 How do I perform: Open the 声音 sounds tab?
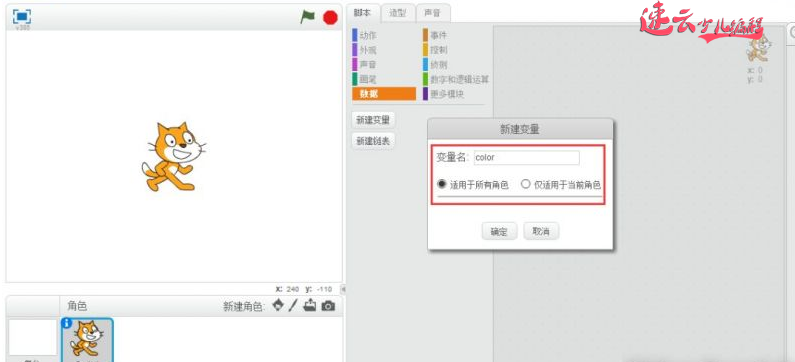[432, 13]
